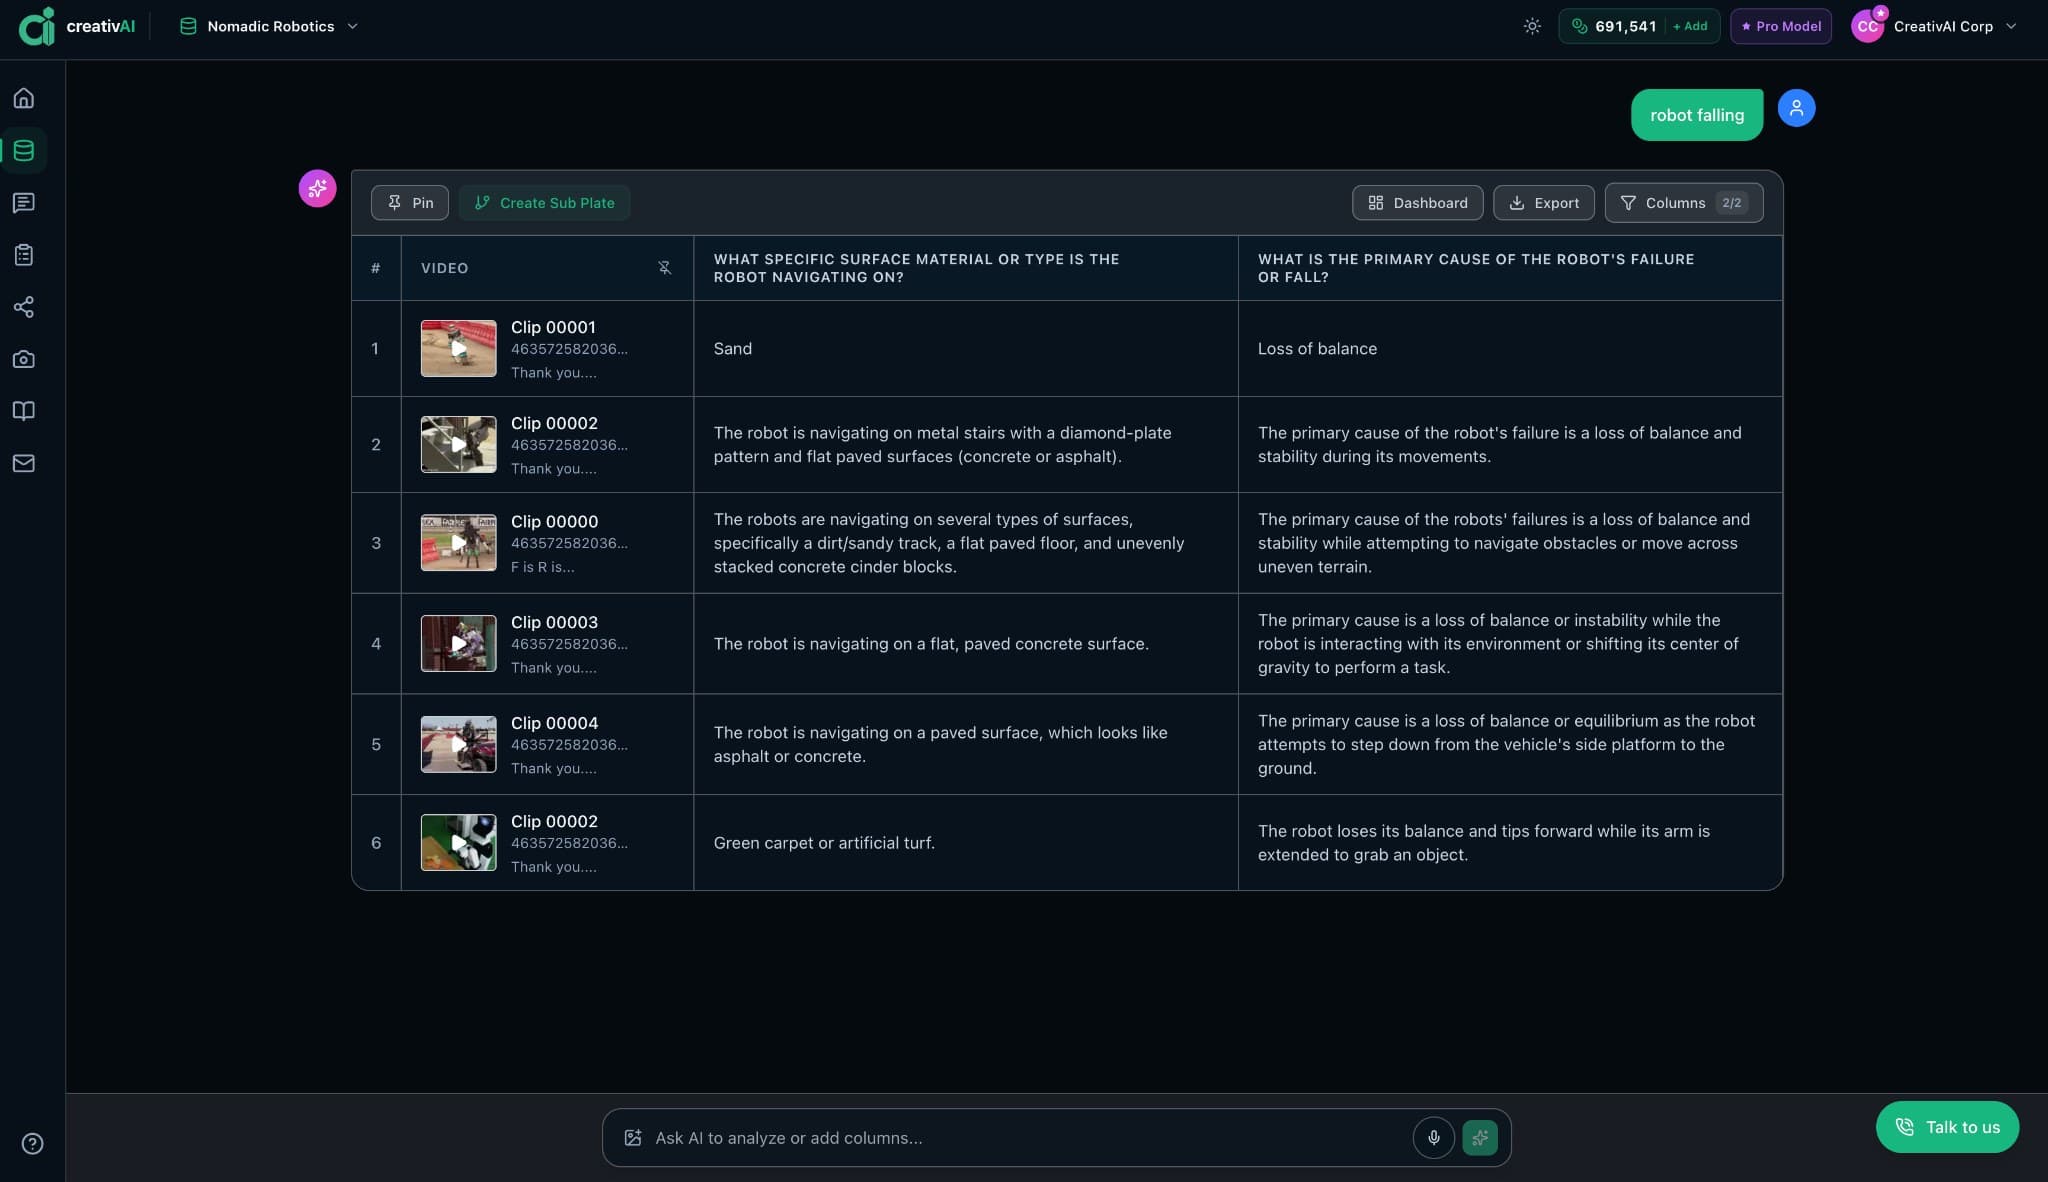This screenshot has height=1182, width=2048.
Task: Click the primary cause column header
Action: click(x=1510, y=268)
